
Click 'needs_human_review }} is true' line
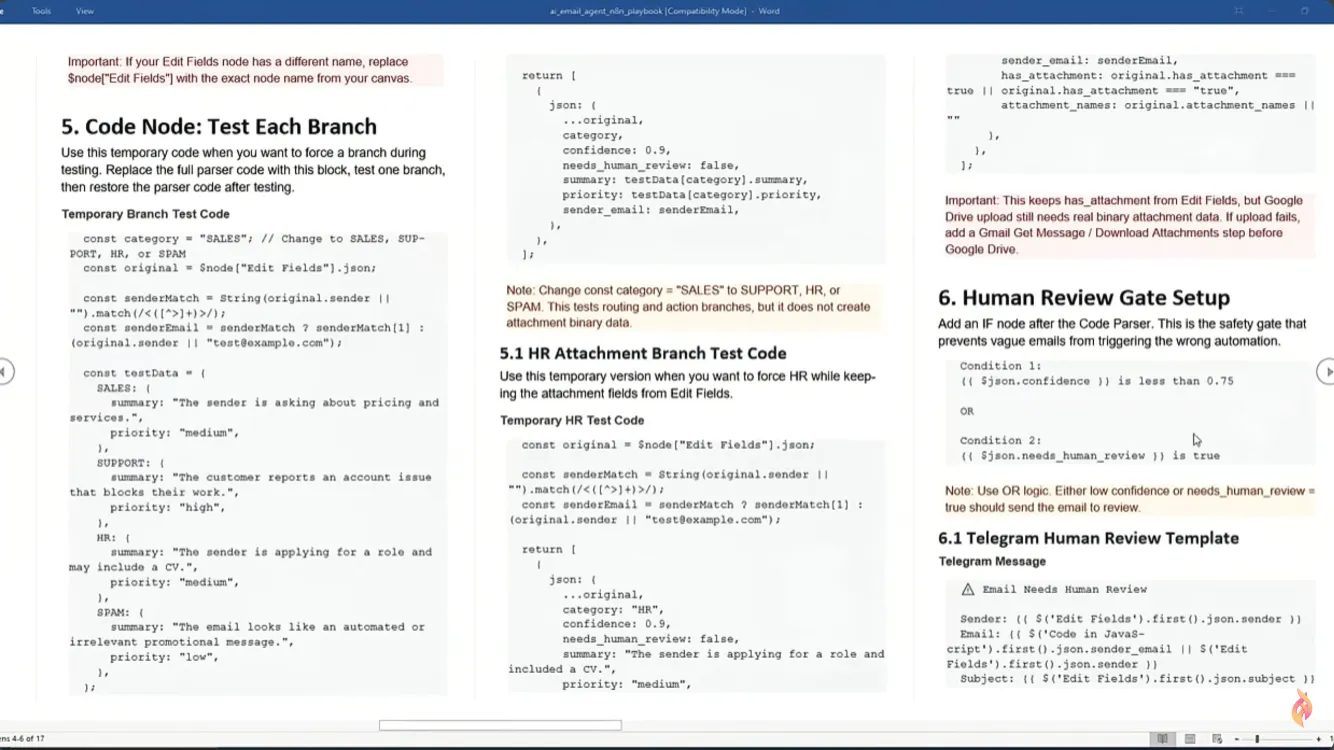point(1090,456)
